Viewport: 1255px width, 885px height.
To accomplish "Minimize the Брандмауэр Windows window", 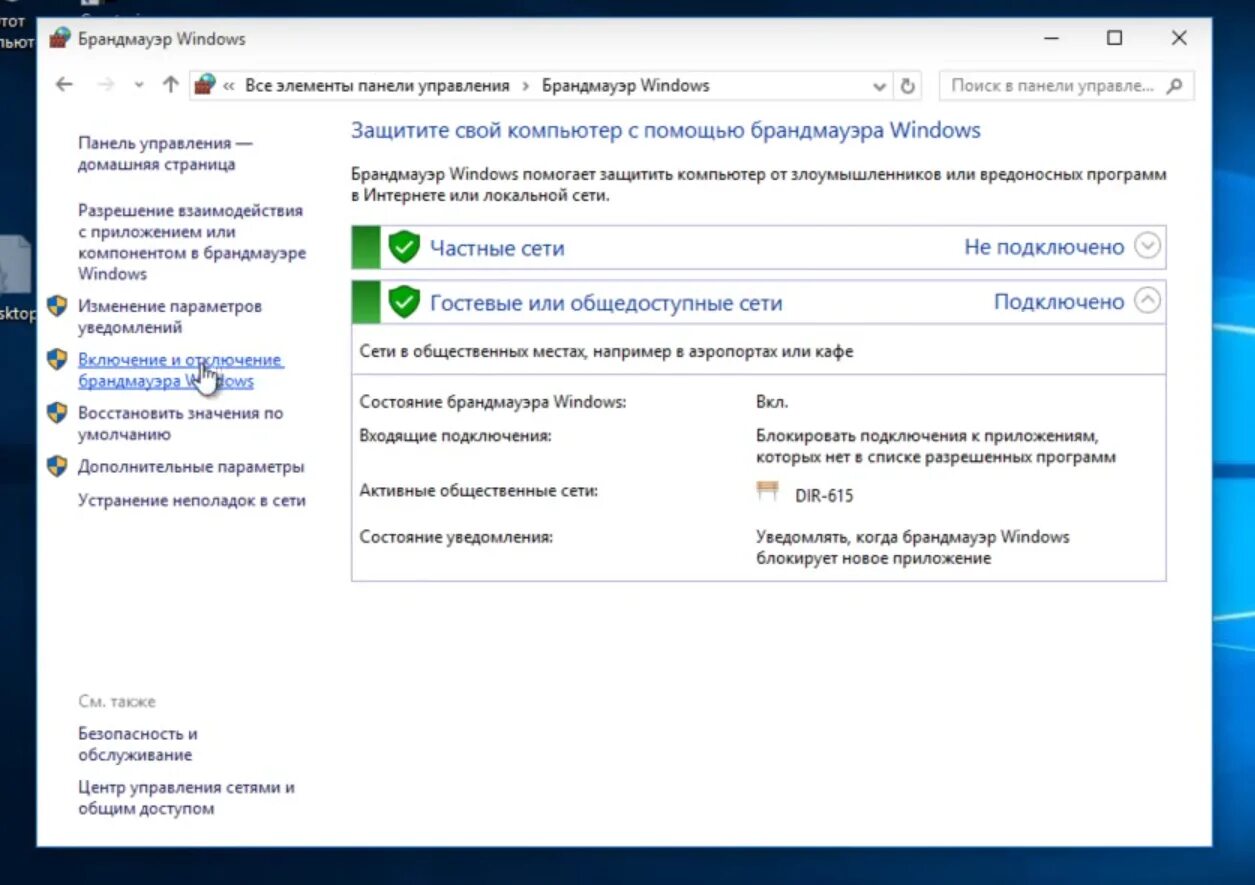I will (x=1051, y=39).
